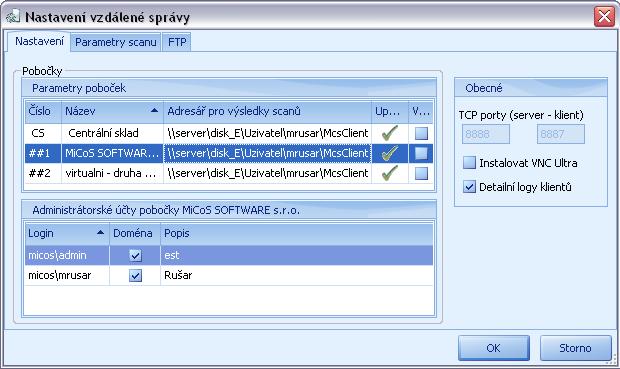Screen dimensions: 620x369
Task: Toggle Doména checkbox for micos\admin
Action: click(135, 255)
